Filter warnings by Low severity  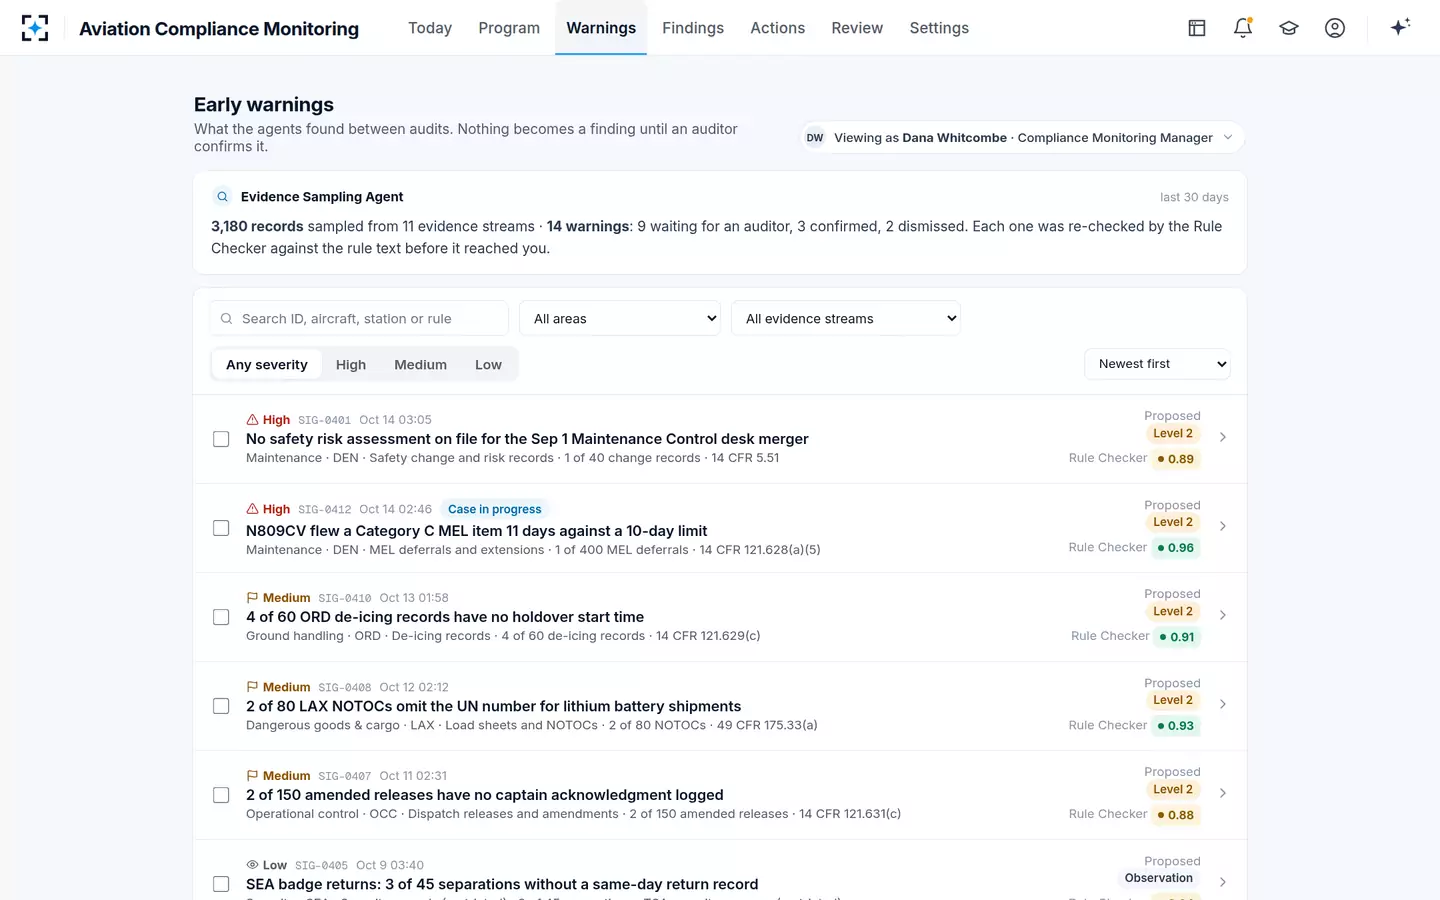[488, 365]
